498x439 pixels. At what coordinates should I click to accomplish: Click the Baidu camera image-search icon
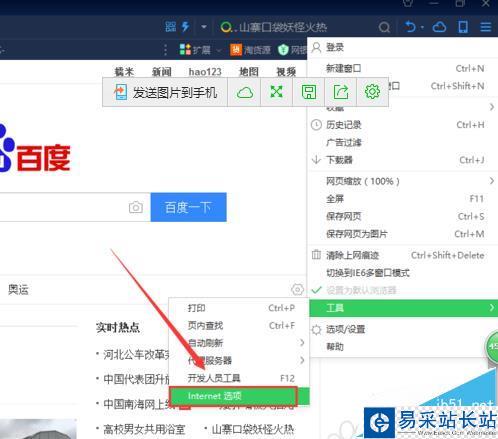tap(136, 207)
